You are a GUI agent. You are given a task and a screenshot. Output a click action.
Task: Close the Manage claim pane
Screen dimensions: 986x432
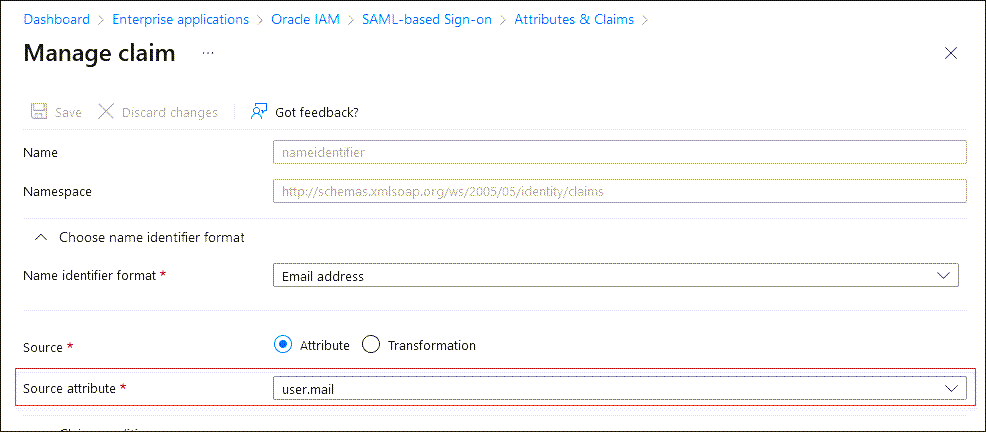point(951,54)
